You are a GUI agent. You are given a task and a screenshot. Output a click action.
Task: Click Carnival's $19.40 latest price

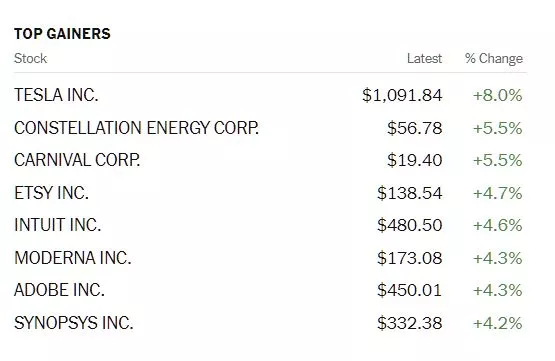click(414, 160)
